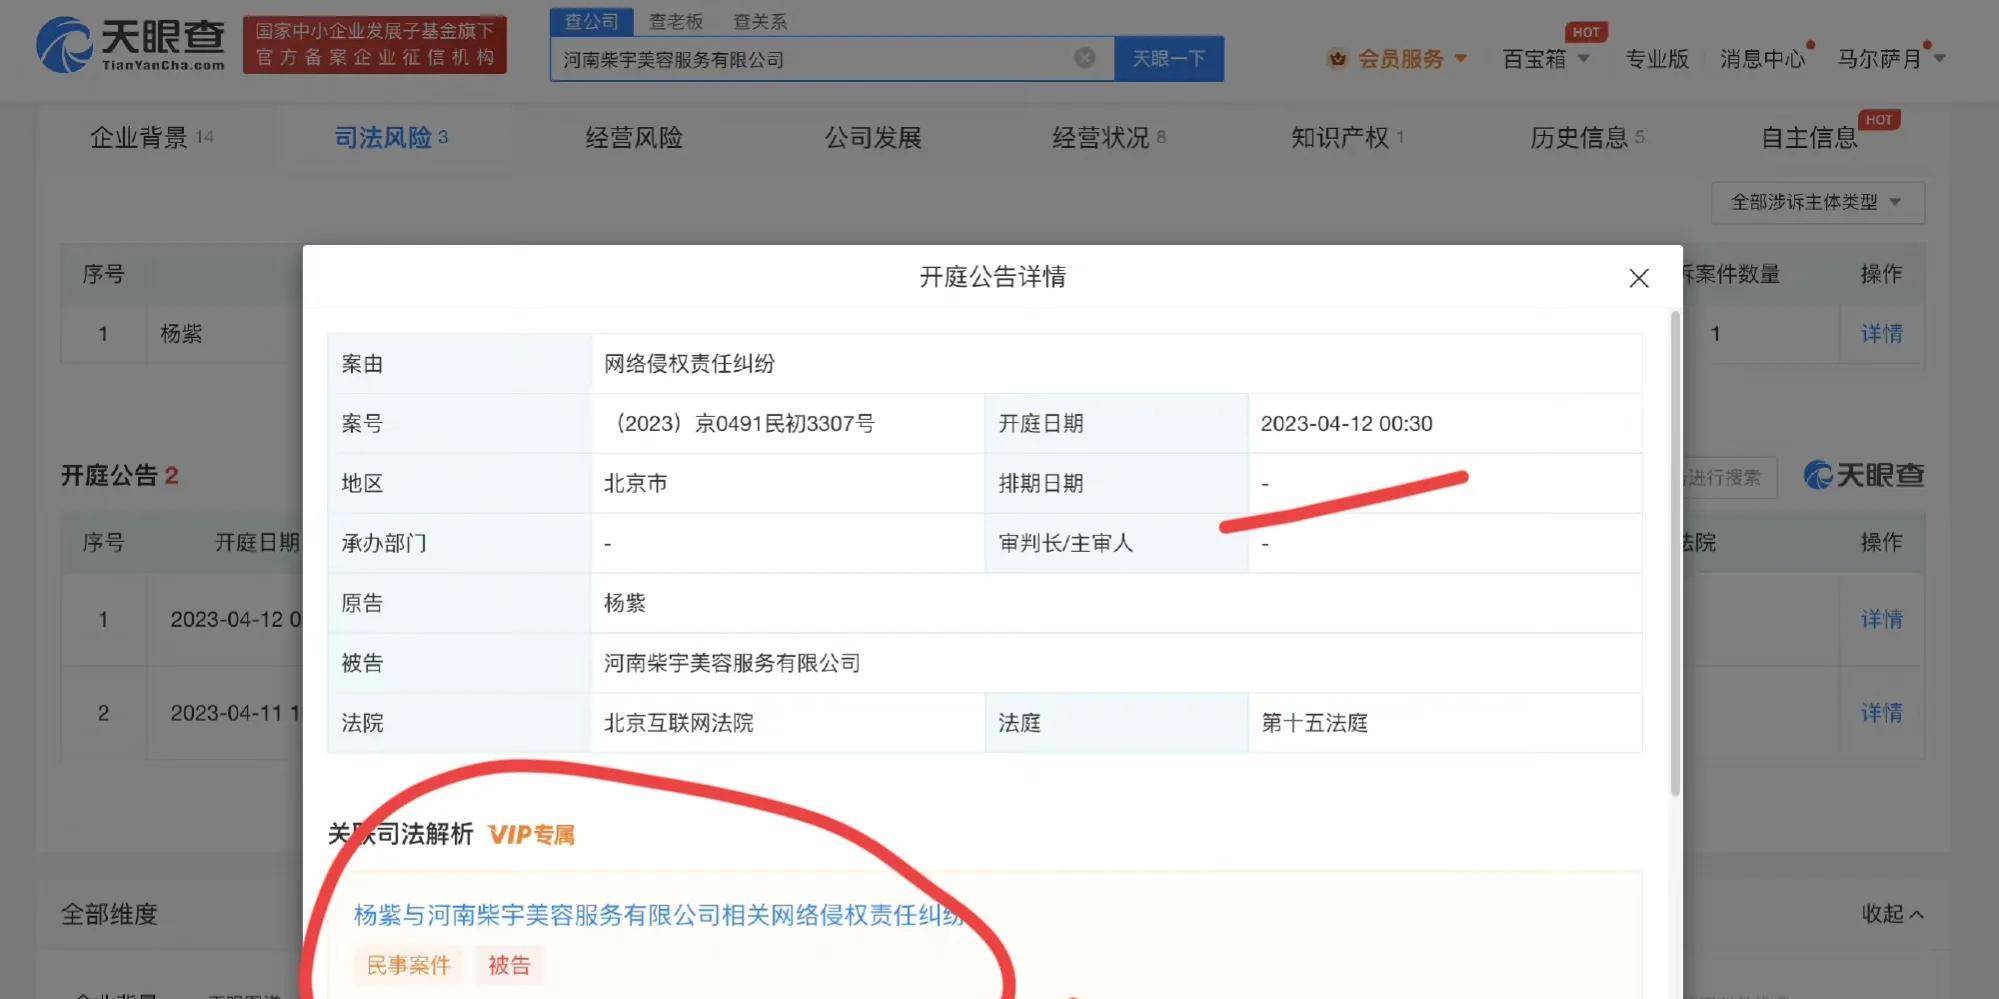Click 详情 in the 杨紫 row
The width and height of the screenshot is (1999, 999).
click(1881, 334)
